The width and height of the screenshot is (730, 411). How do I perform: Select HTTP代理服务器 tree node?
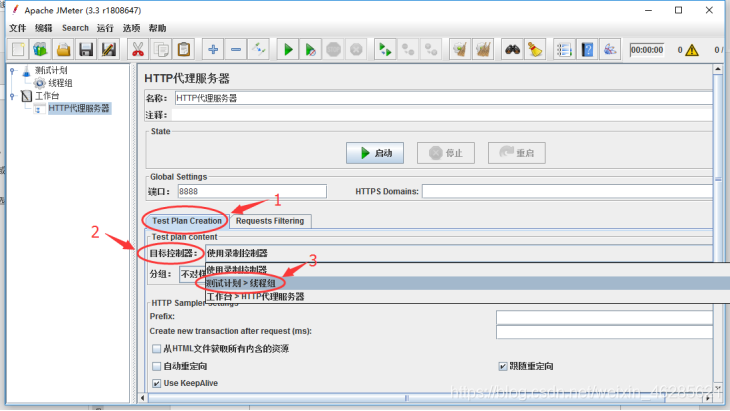(x=79, y=108)
